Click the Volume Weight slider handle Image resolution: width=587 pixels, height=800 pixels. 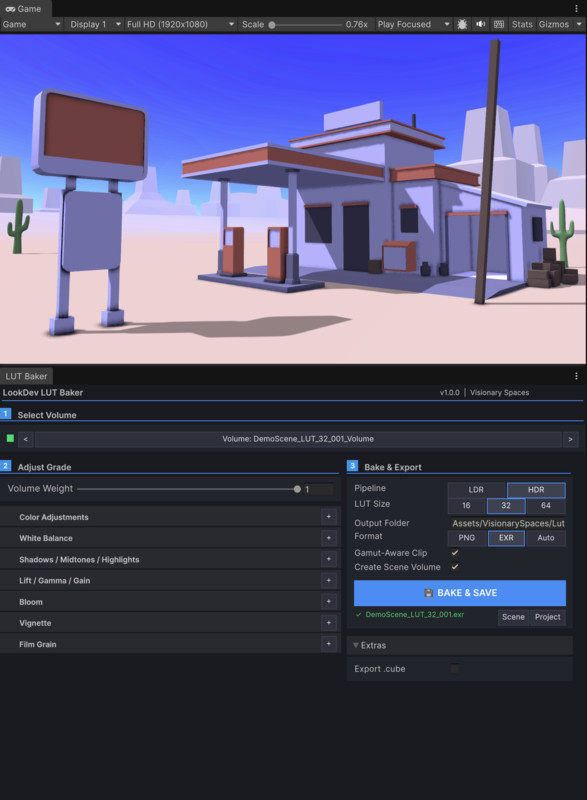tap(297, 489)
